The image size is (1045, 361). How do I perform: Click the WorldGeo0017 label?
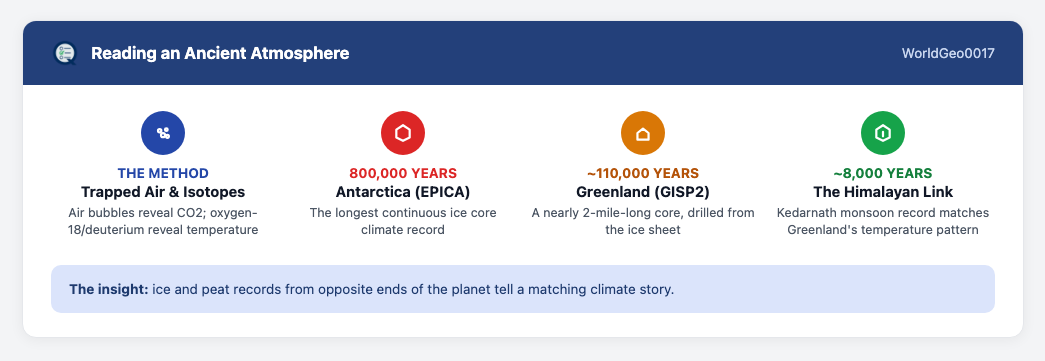948,53
